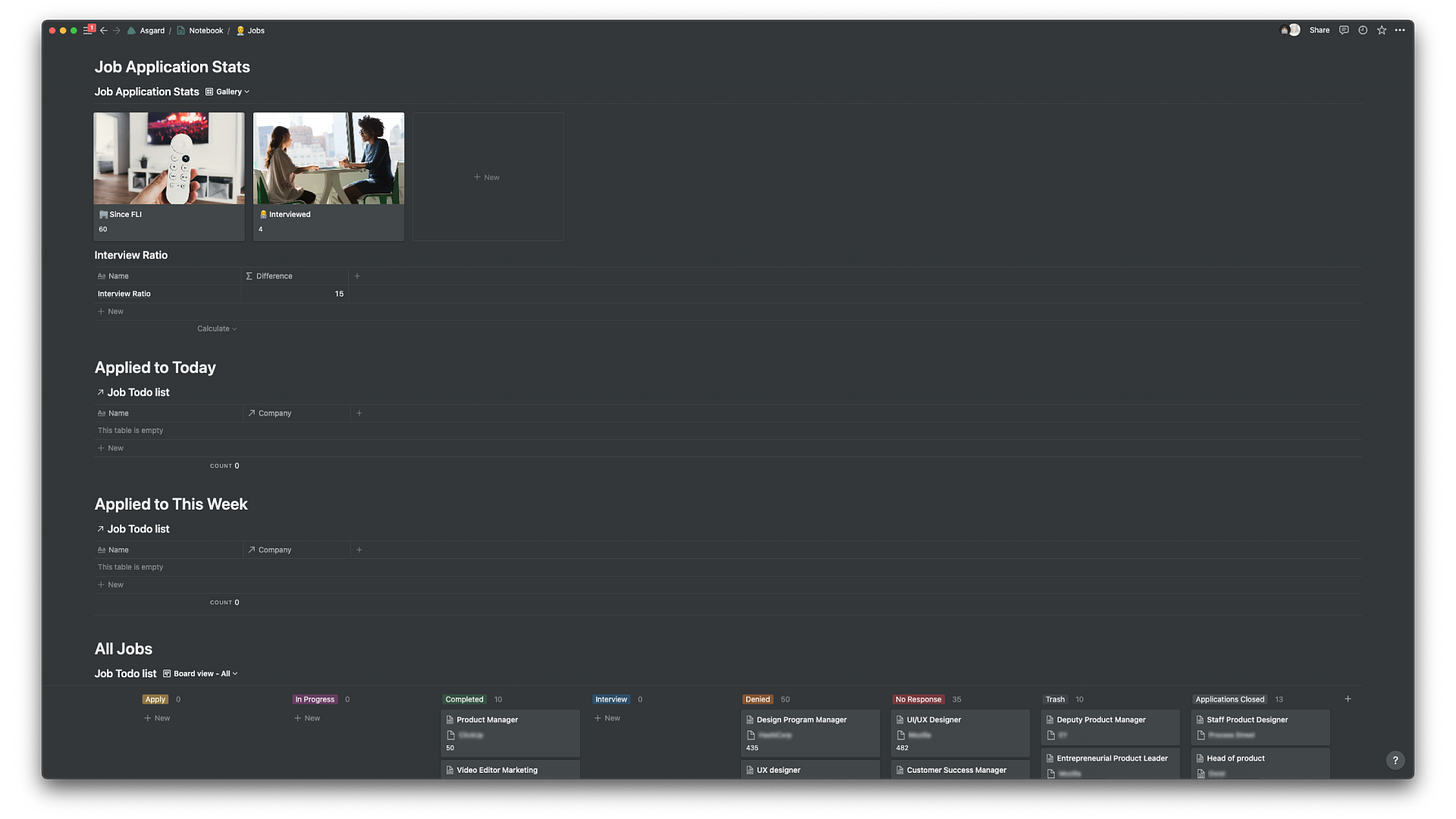Add a new board group with plus icon

tap(1348, 699)
